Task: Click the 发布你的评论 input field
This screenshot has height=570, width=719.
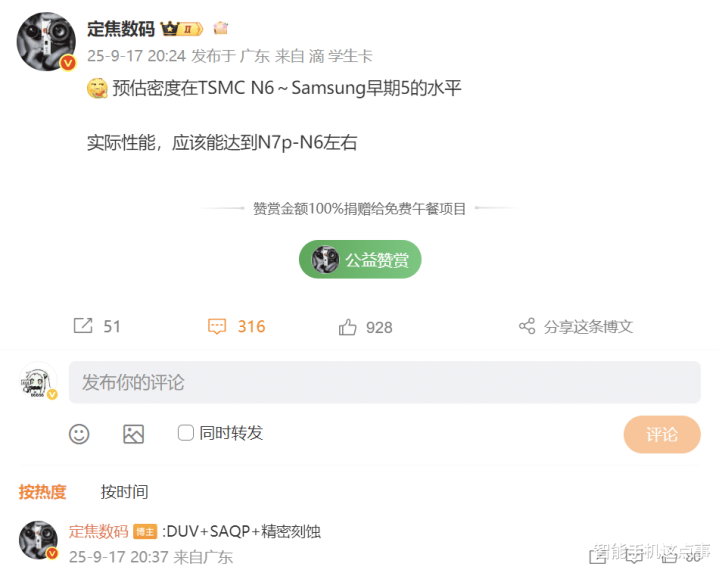Action: click(385, 382)
